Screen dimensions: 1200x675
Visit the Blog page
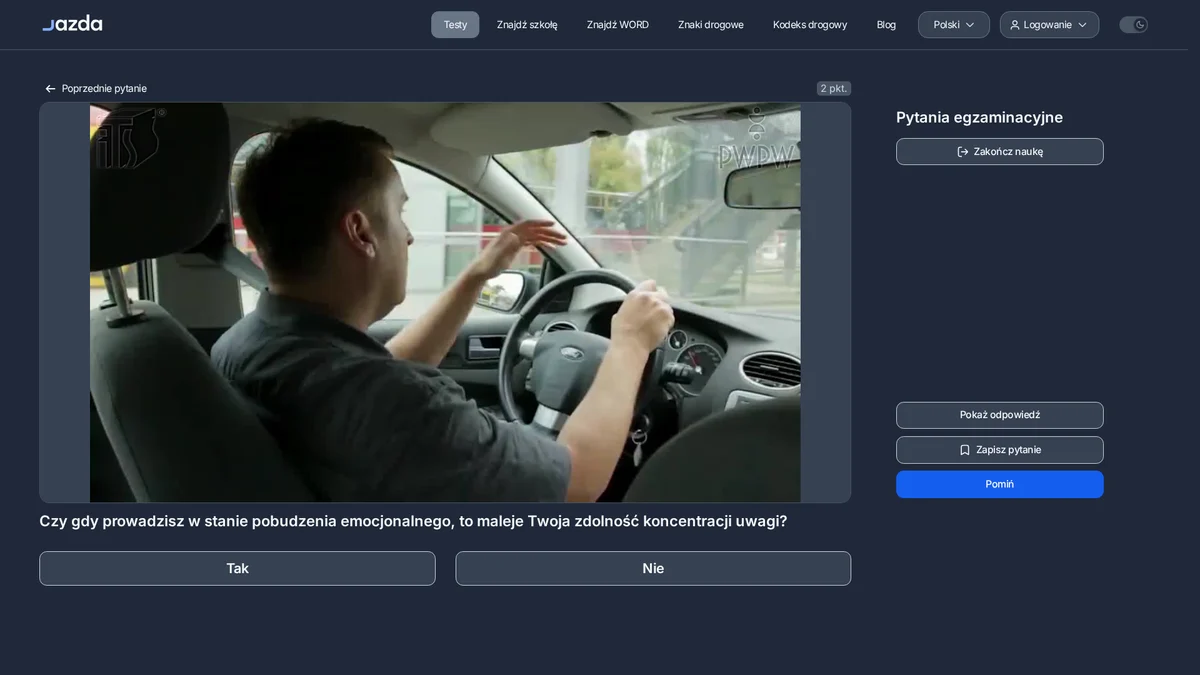(x=886, y=25)
